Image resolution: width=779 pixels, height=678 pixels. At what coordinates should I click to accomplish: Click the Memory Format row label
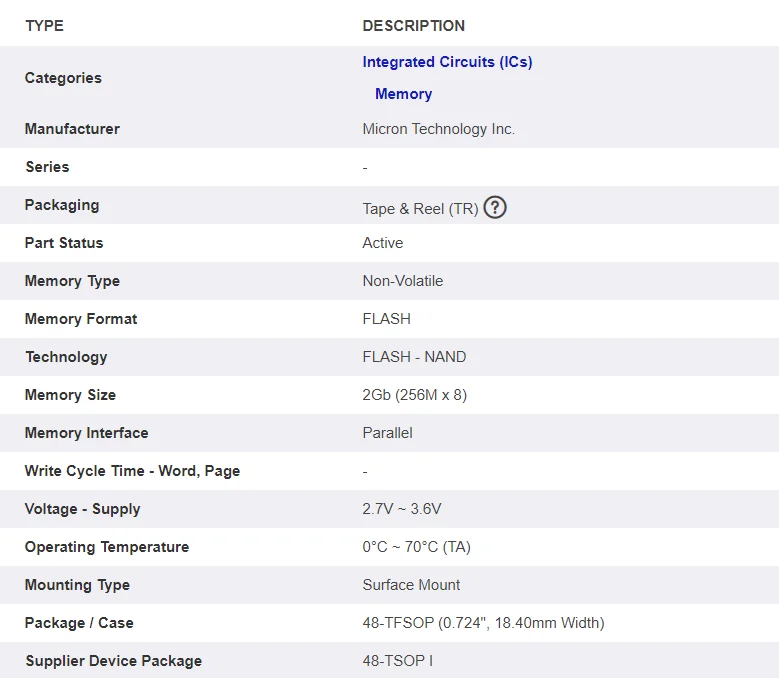tap(81, 319)
